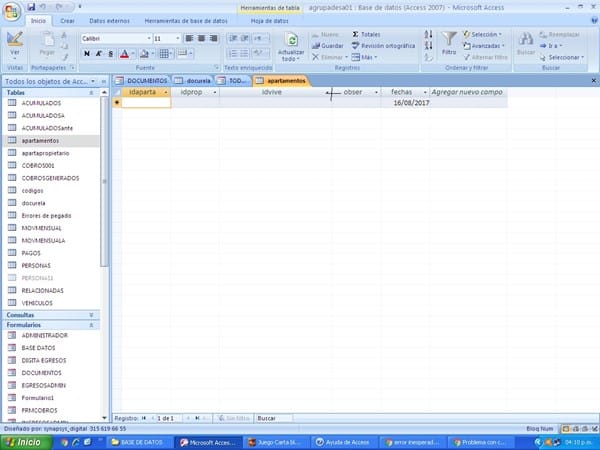This screenshot has height=450, width=600.
Task: Open idprop column dropdown arrow
Action: 214,92
